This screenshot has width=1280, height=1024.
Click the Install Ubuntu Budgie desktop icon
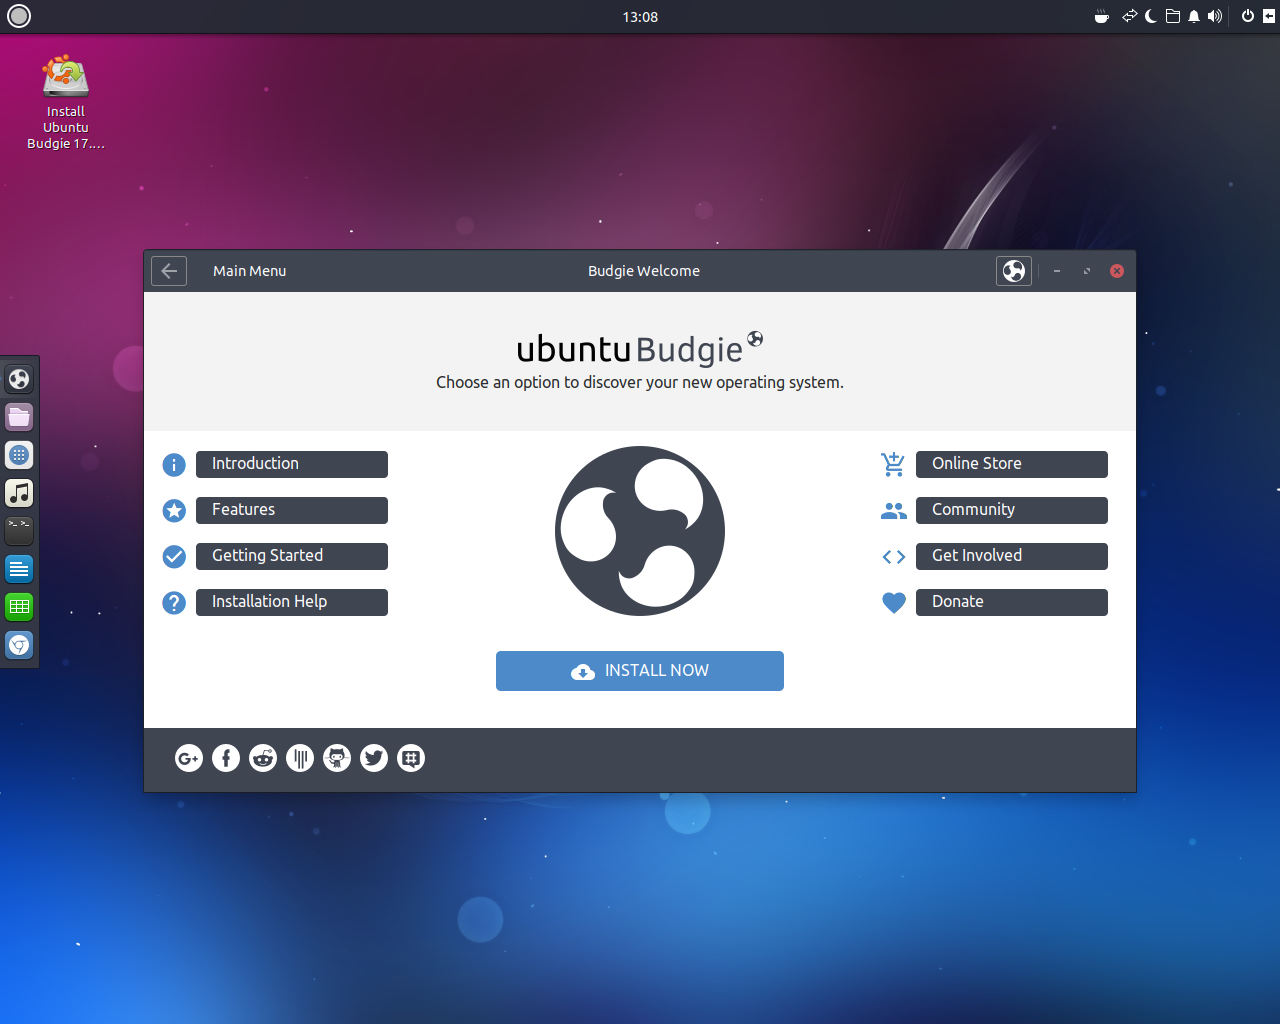[66, 103]
